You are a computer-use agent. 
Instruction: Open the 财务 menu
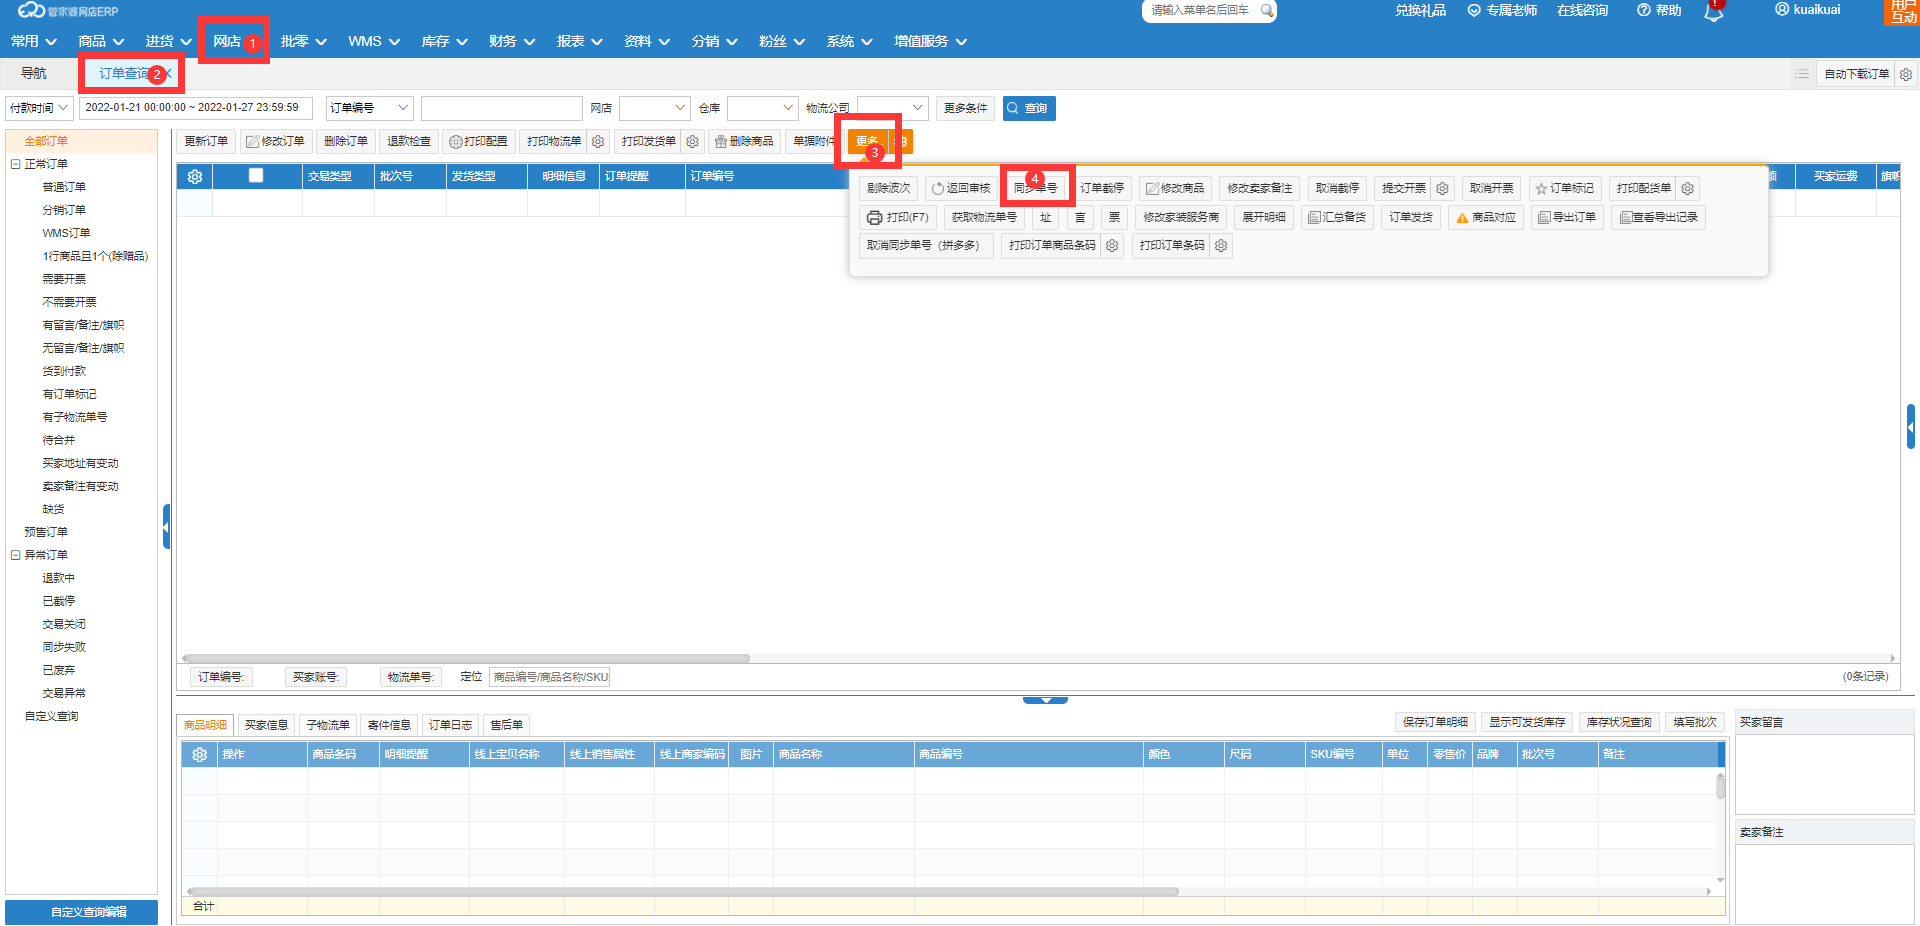(512, 41)
